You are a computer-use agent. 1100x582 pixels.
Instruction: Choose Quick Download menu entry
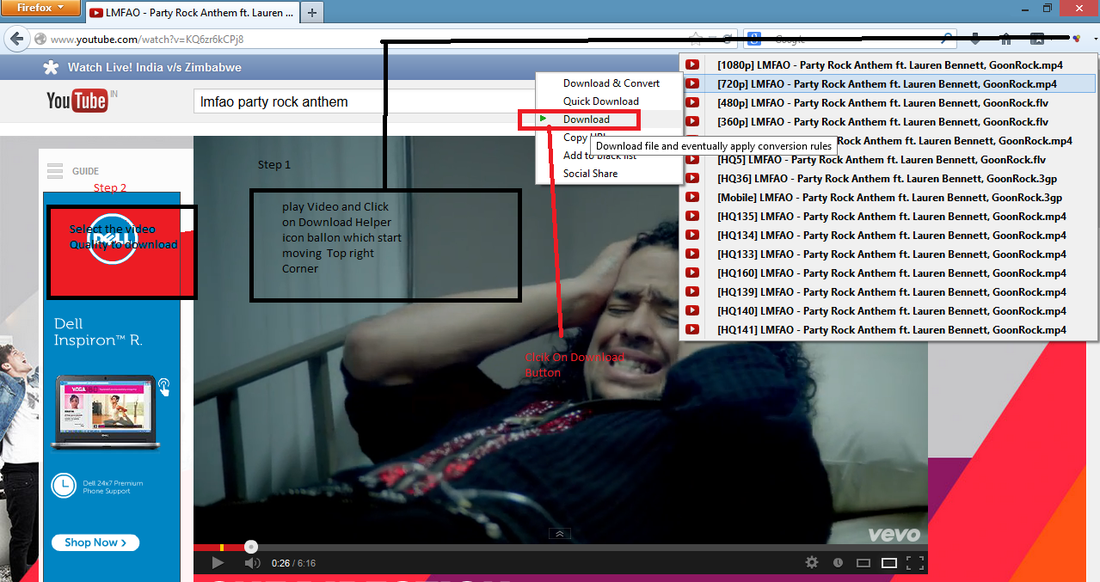(x=609, y=101)
